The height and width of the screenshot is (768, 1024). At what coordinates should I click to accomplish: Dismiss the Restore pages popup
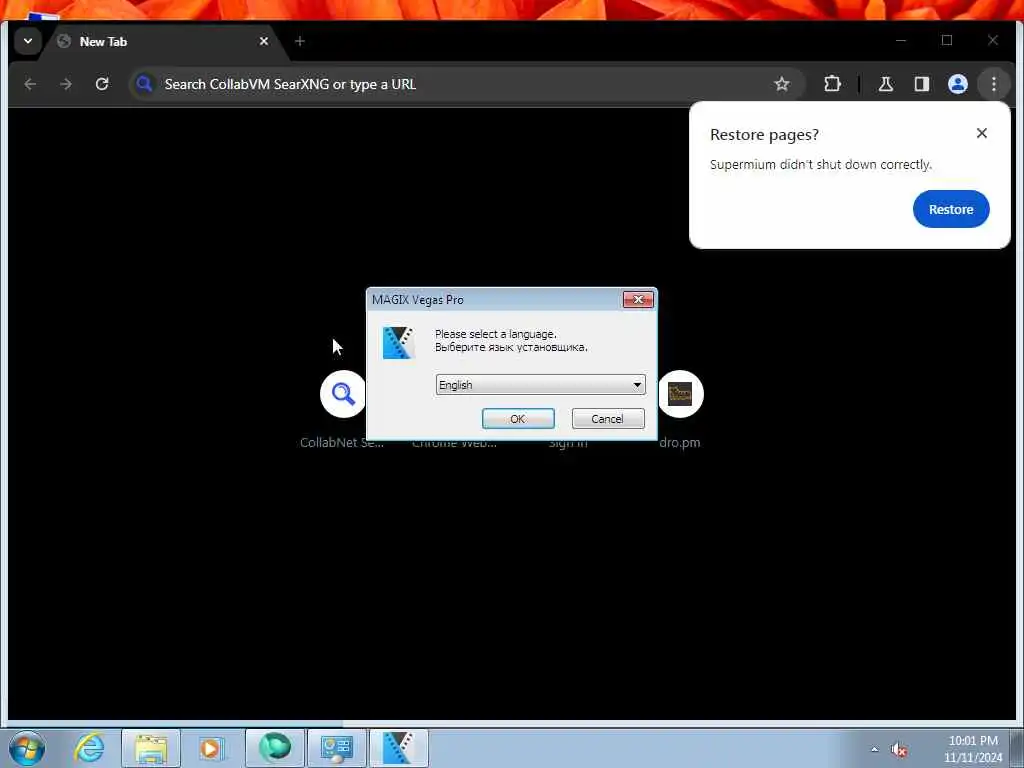tap(981, 133)
